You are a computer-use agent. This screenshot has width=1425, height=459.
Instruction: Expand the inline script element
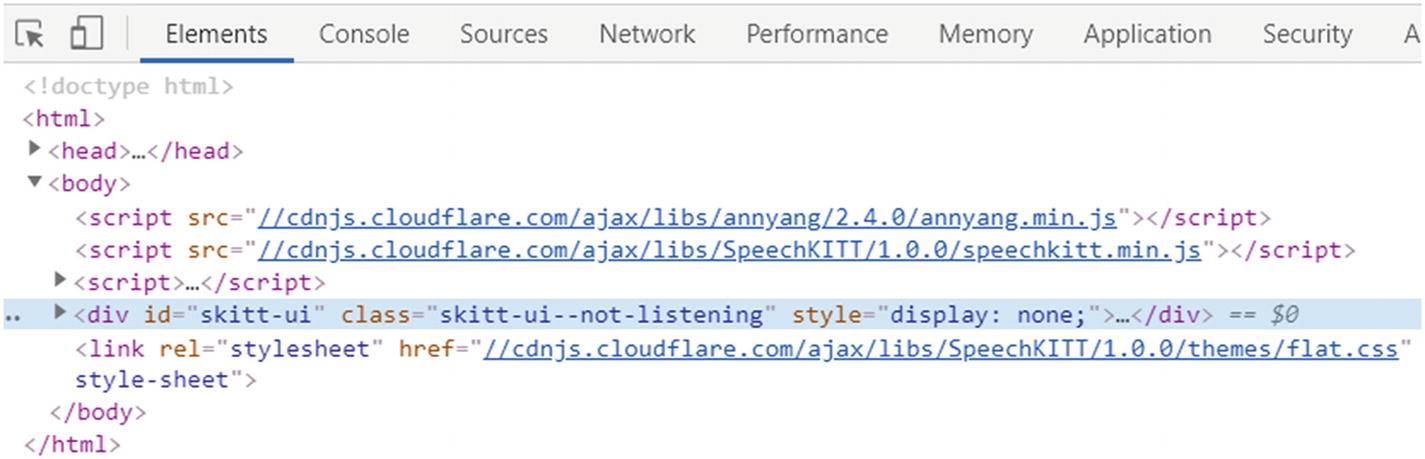[x=60, y=280]
